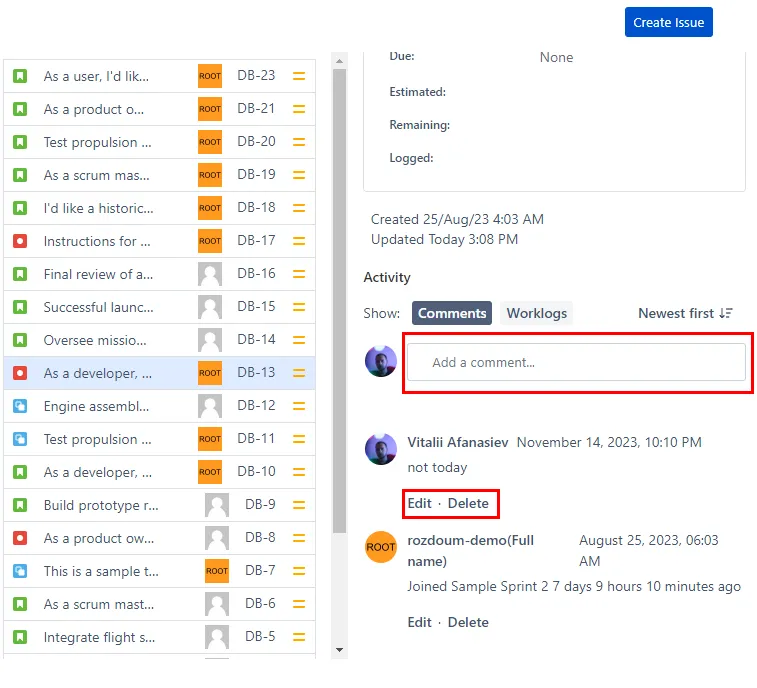Open issue 'Successful launc...'
The width and height of the screenshot is (757, 688).
click(98, 307)
